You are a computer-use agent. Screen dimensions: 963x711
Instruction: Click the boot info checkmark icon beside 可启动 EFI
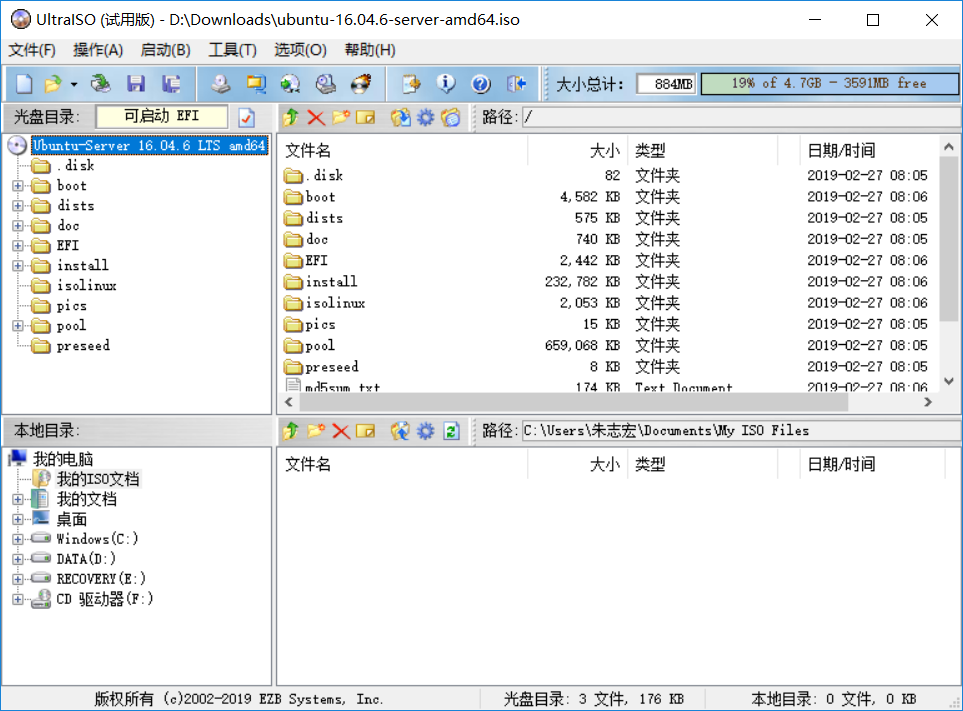[x=246, y=117]
